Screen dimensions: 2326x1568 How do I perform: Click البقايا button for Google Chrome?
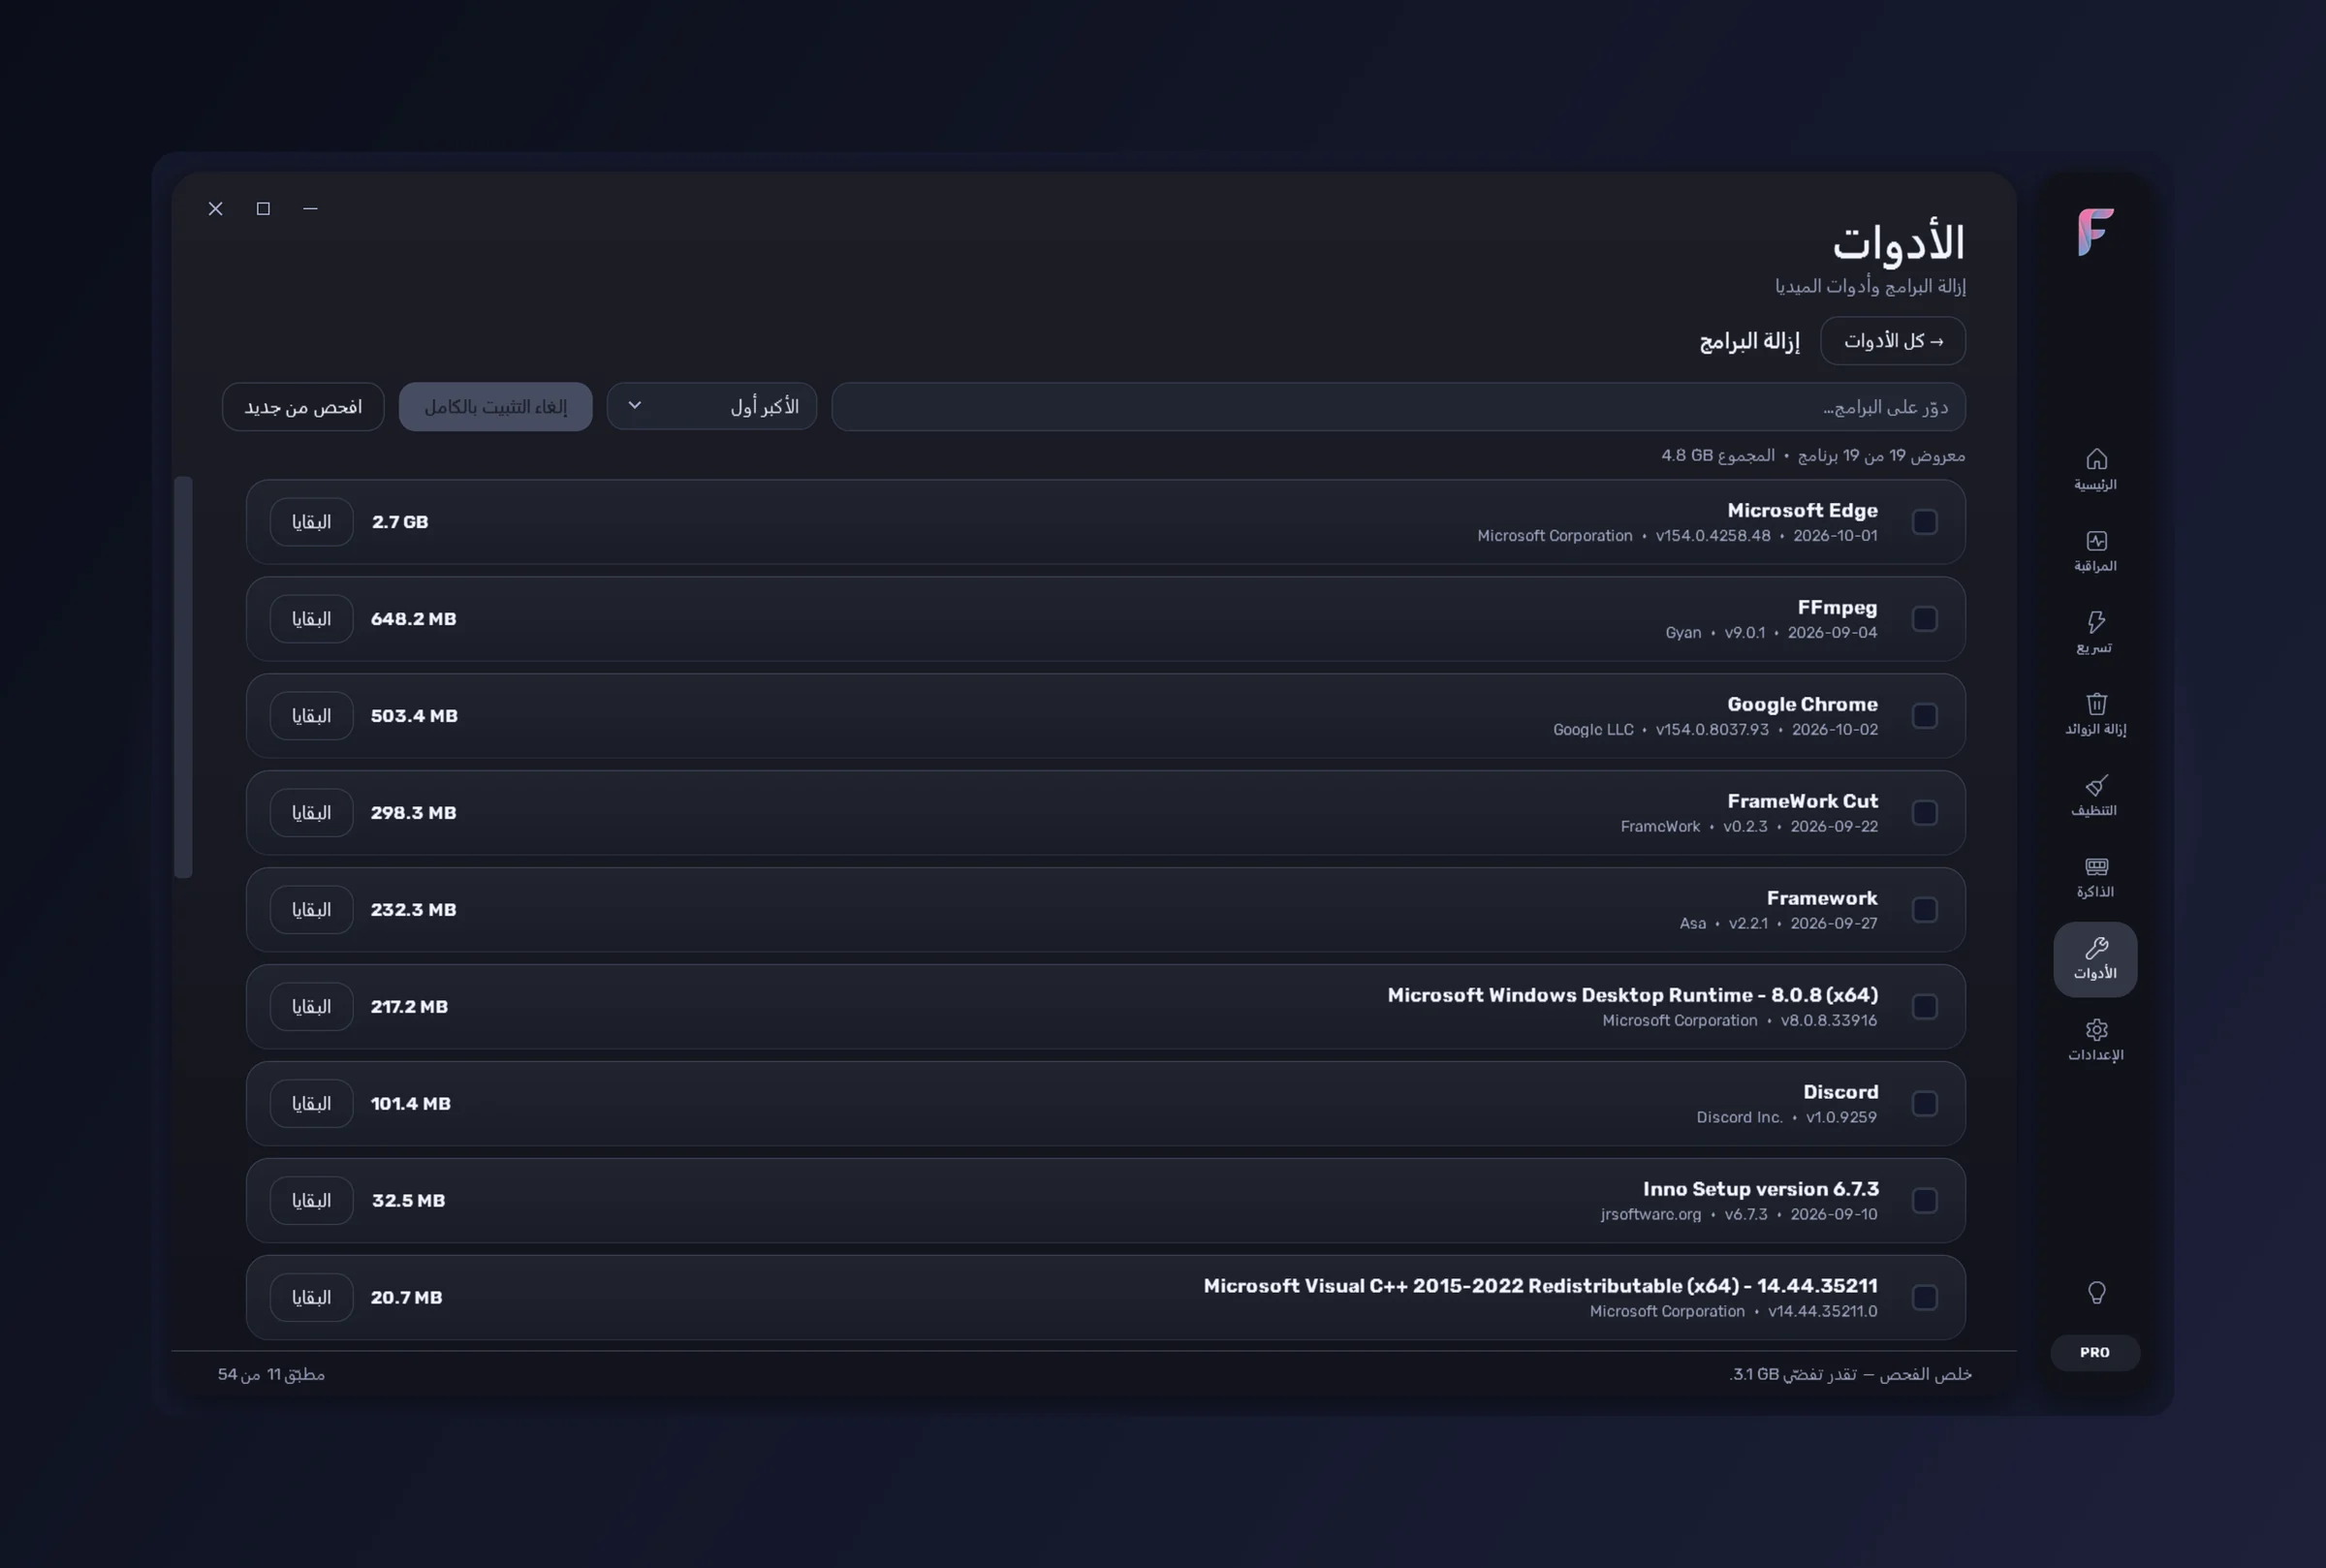coord(311,716)
